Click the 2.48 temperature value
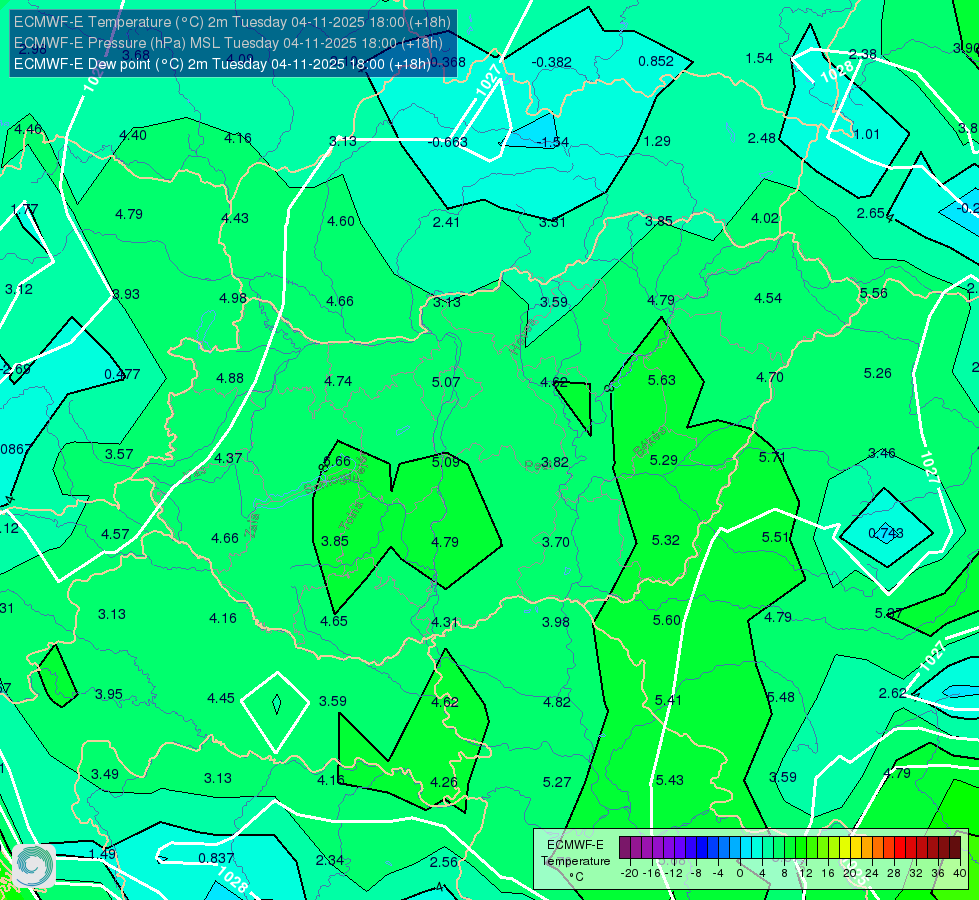979x900 pixels. coord(762,138)
